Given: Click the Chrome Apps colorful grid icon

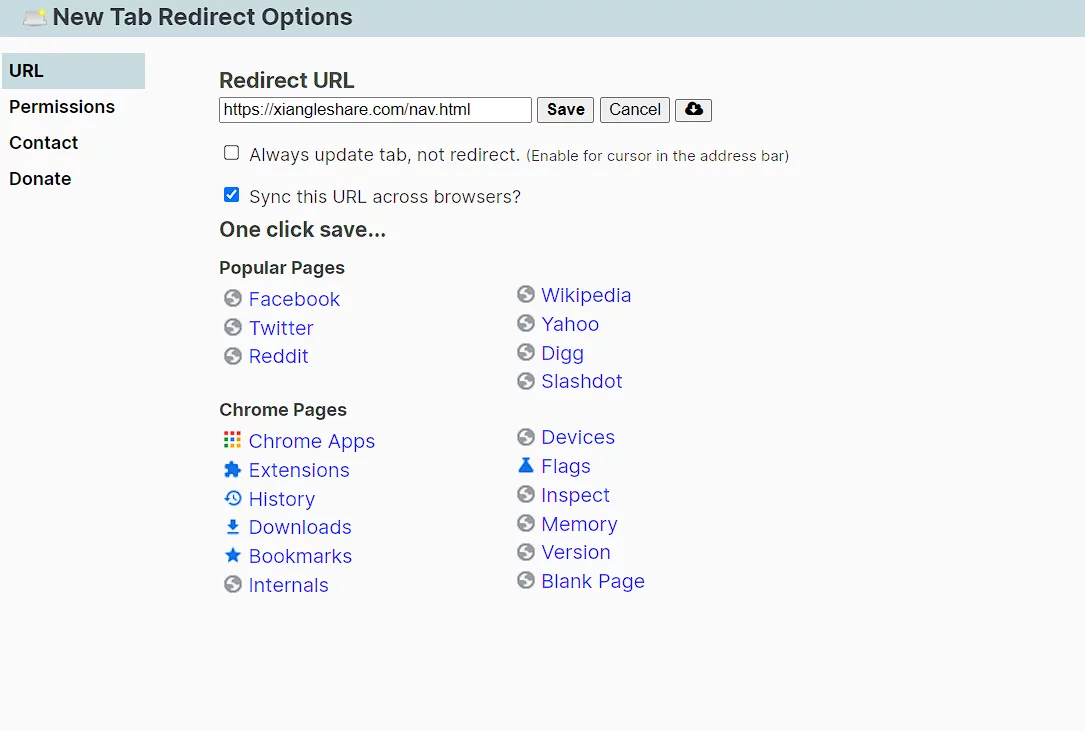Looking at the screenshot, I should tap(232, 440).
